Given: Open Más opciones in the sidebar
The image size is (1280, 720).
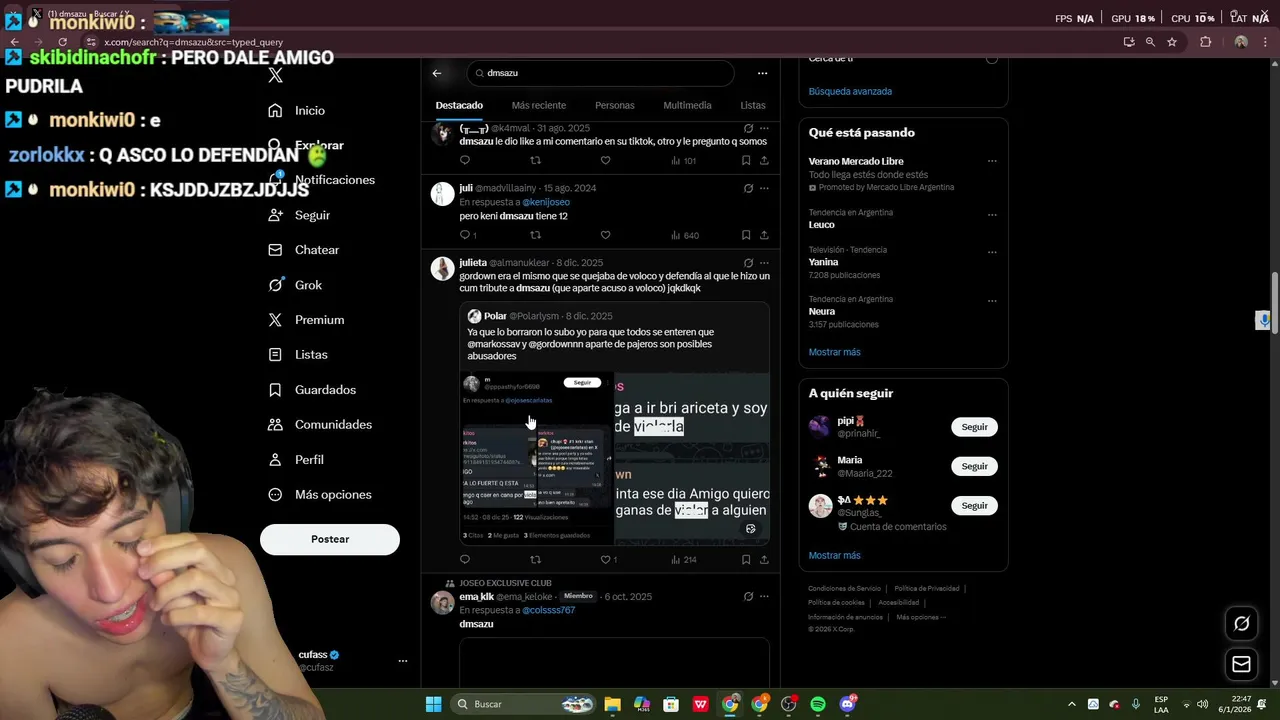Looking at the screenshot, I should click(x=319, y=495).
